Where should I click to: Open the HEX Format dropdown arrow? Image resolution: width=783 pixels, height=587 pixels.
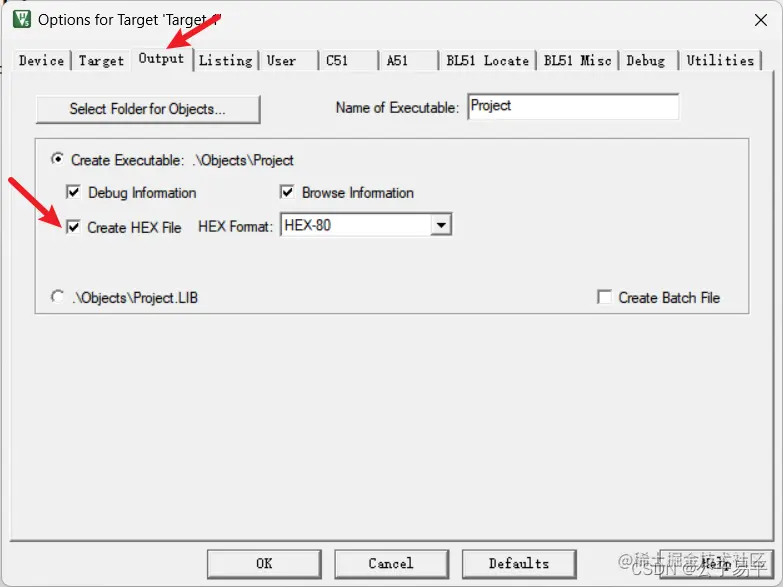441,225
